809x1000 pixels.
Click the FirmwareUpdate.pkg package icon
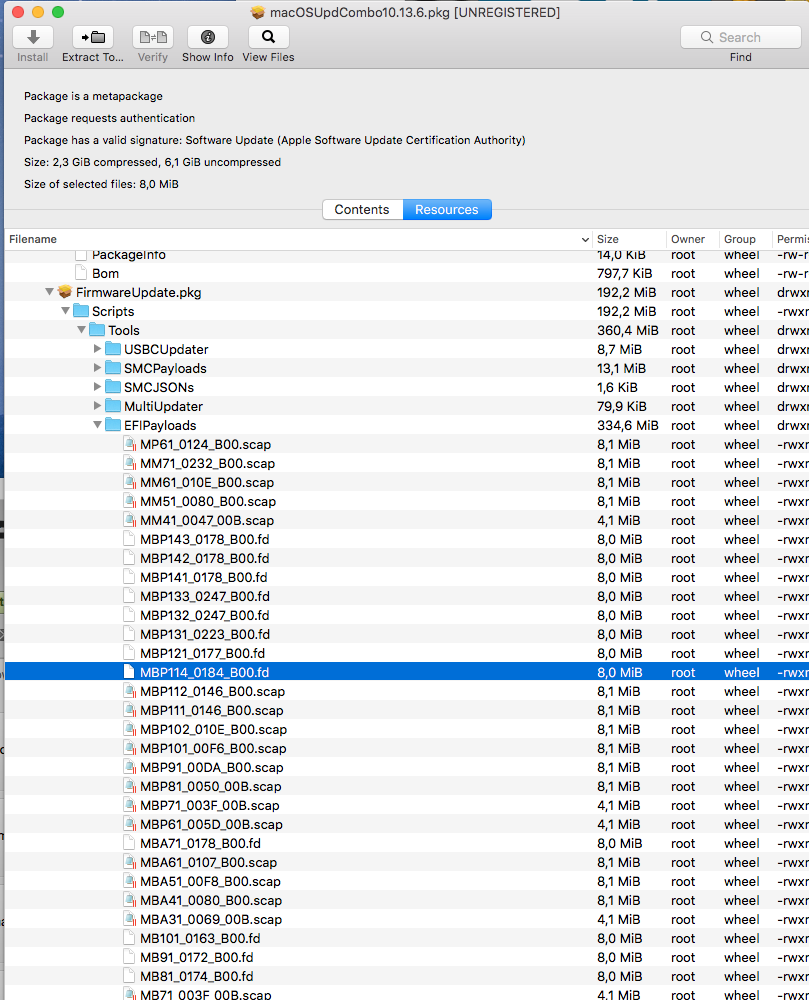(x=64, y=292)
